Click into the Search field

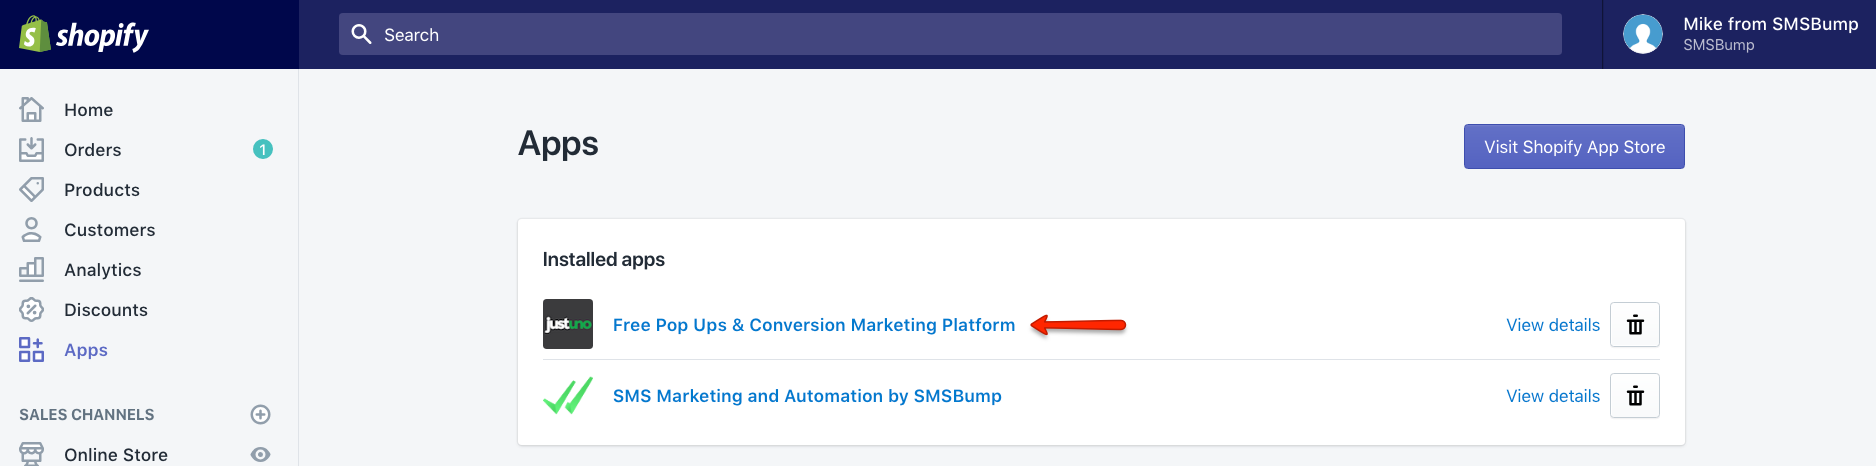pos(950,34)
